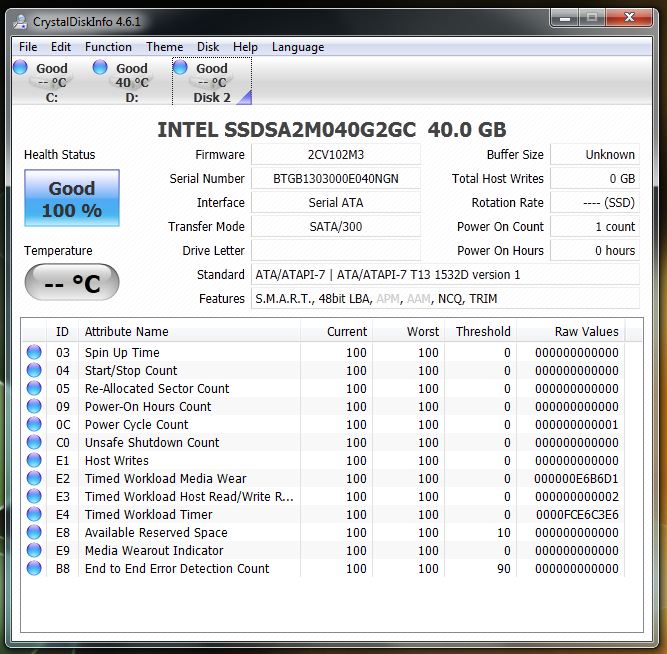The height and width of the screenshot is (654, 667).
Task: Select the C: drive tab
Action: (52, 82)
